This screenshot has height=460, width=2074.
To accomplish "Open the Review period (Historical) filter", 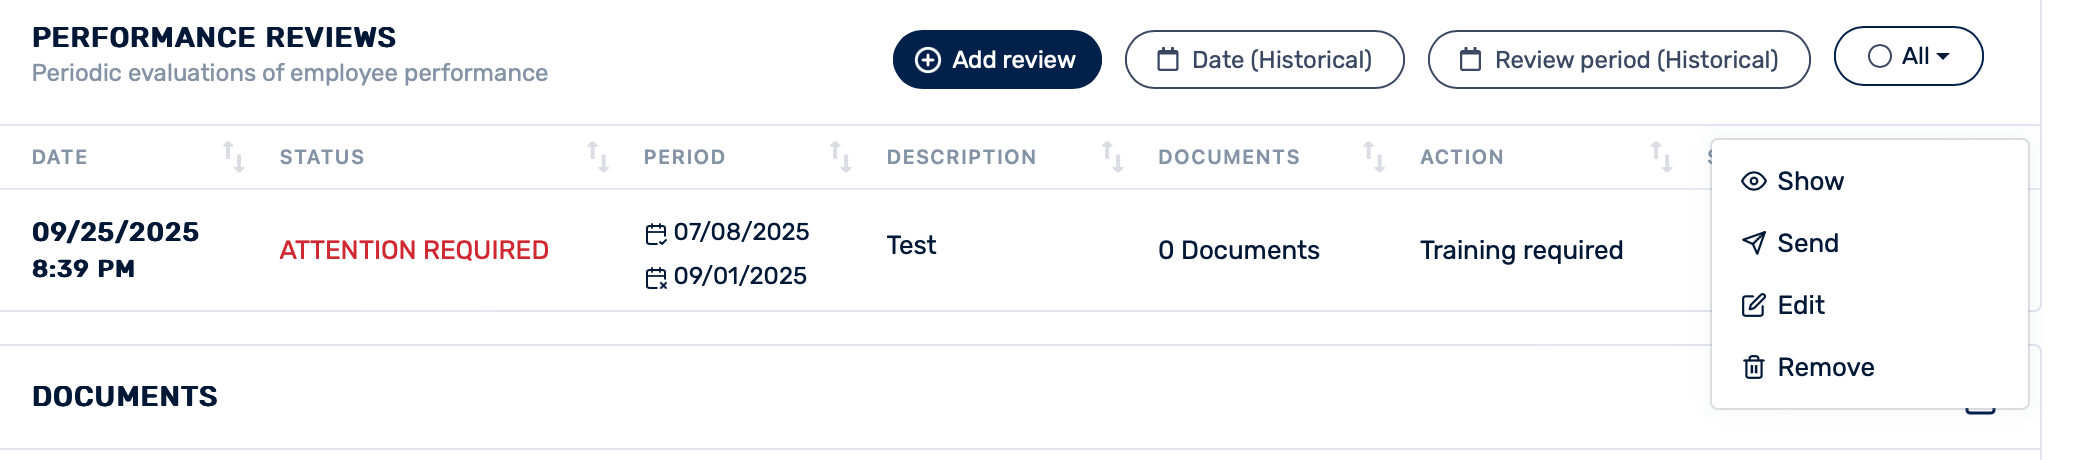I will (x=1618, y=60).
